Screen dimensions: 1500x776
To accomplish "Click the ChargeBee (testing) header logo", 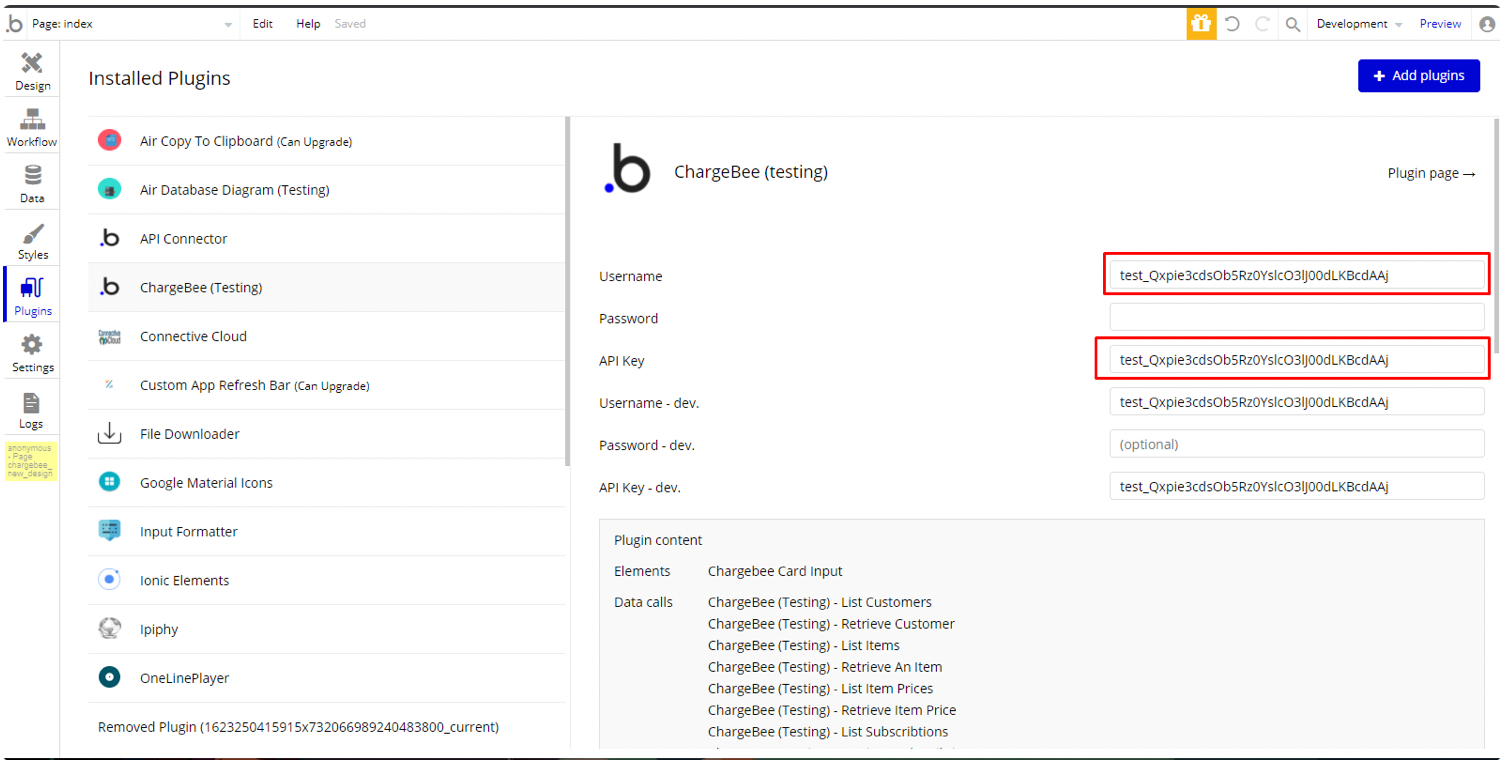I will point(628,168).
